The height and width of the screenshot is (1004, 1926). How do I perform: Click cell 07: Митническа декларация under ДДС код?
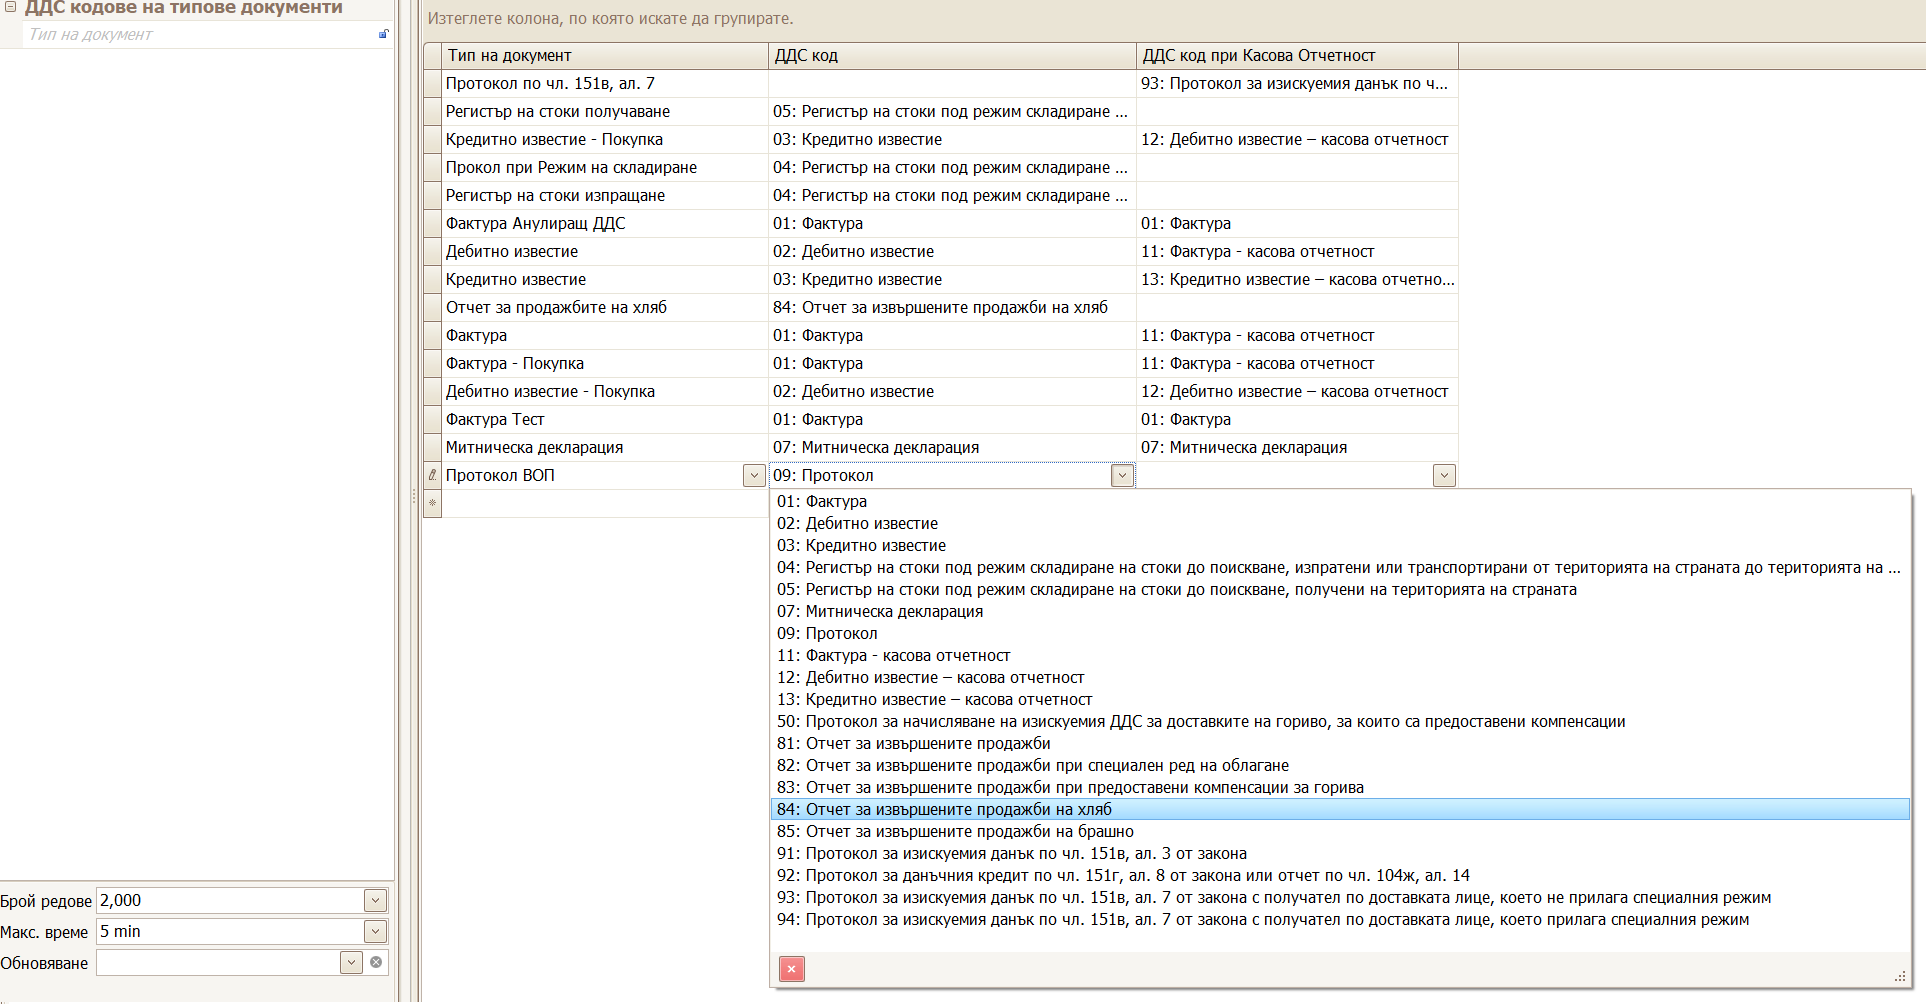point(952,448)
